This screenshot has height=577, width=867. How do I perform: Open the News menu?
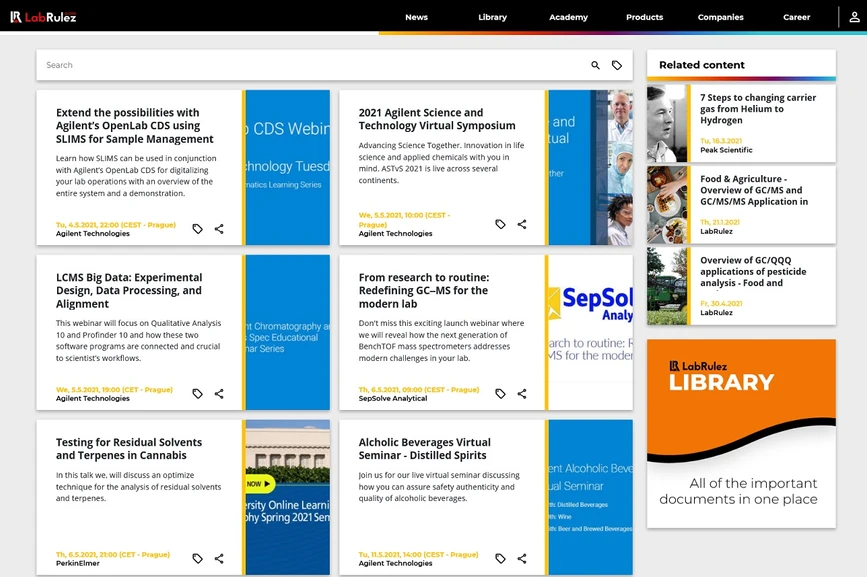pos(416,17)
